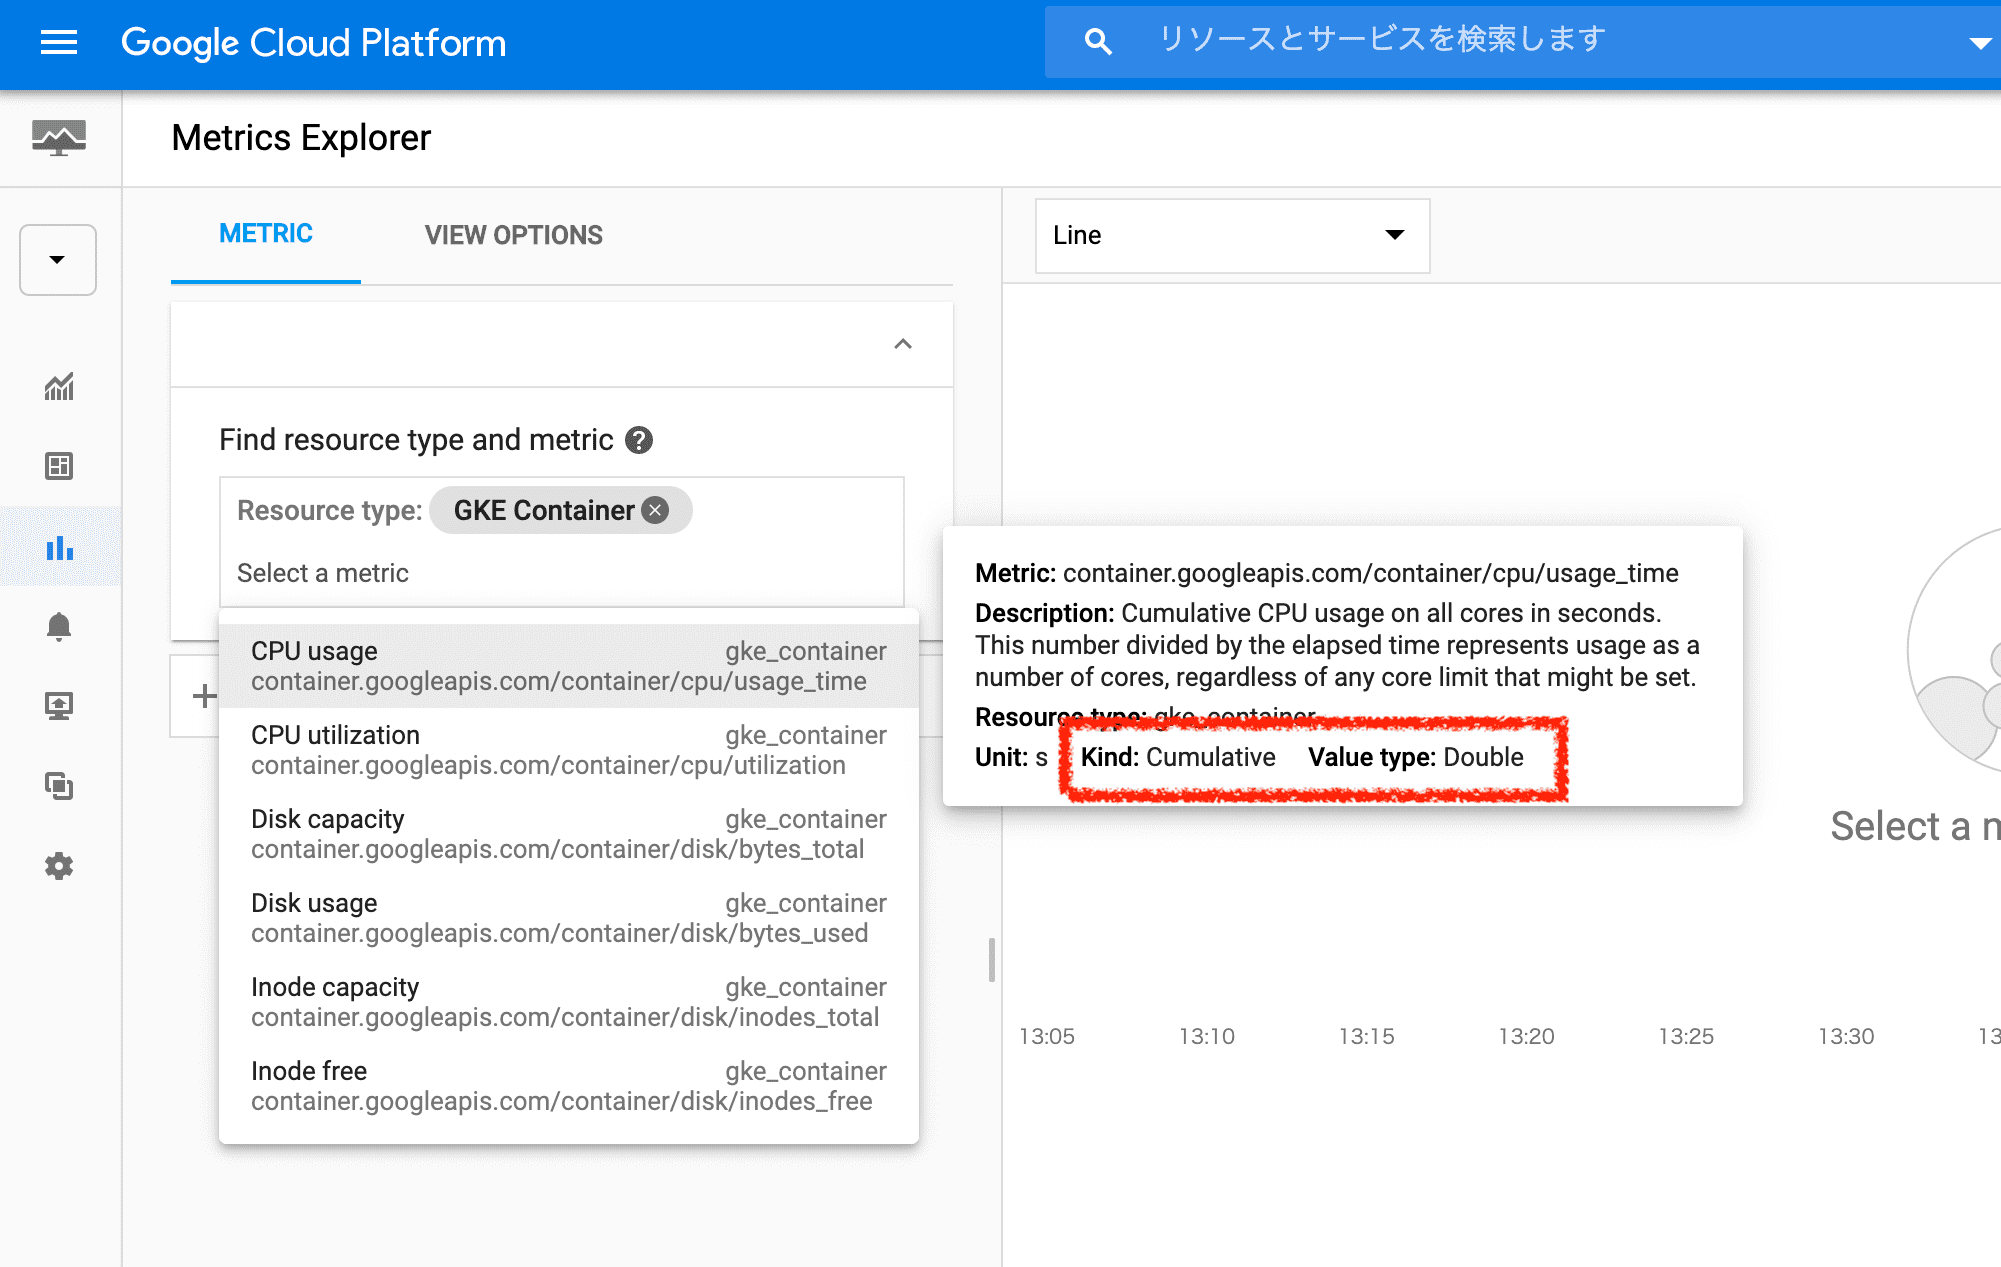Open the Monitoring overview chart icon

tap(59, 386)
